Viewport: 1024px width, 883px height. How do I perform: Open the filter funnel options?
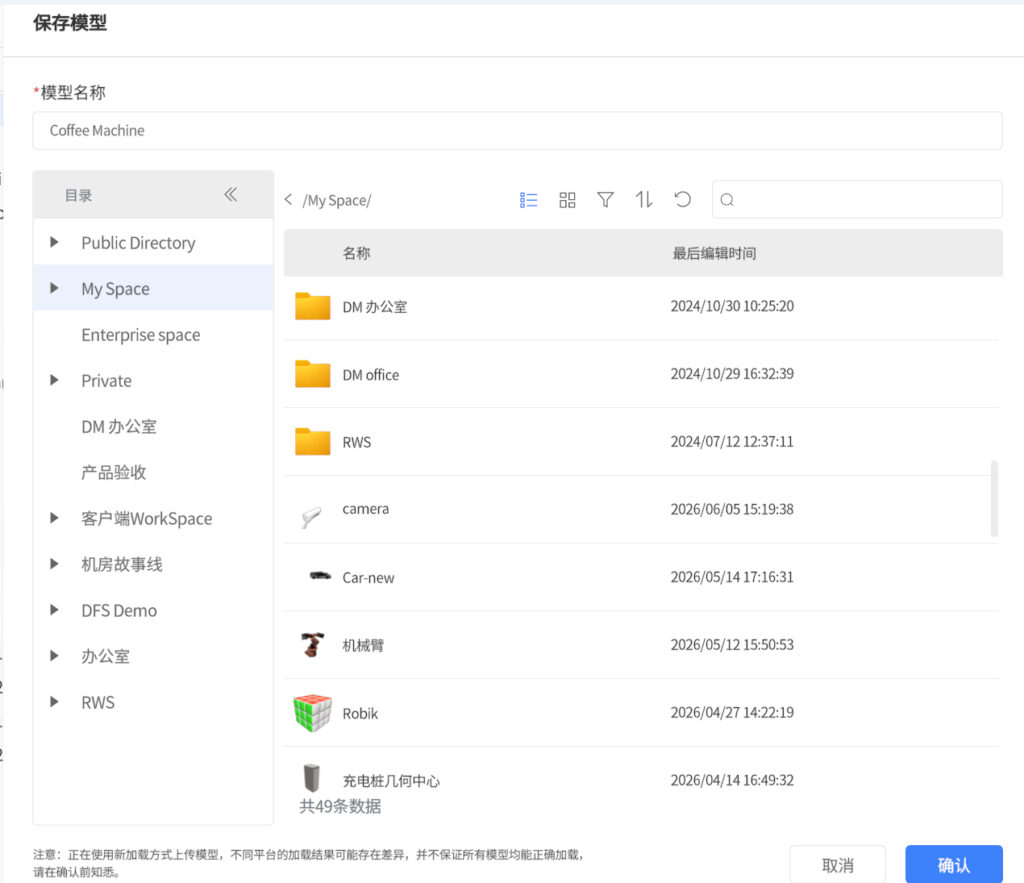[x=605, y=200]
